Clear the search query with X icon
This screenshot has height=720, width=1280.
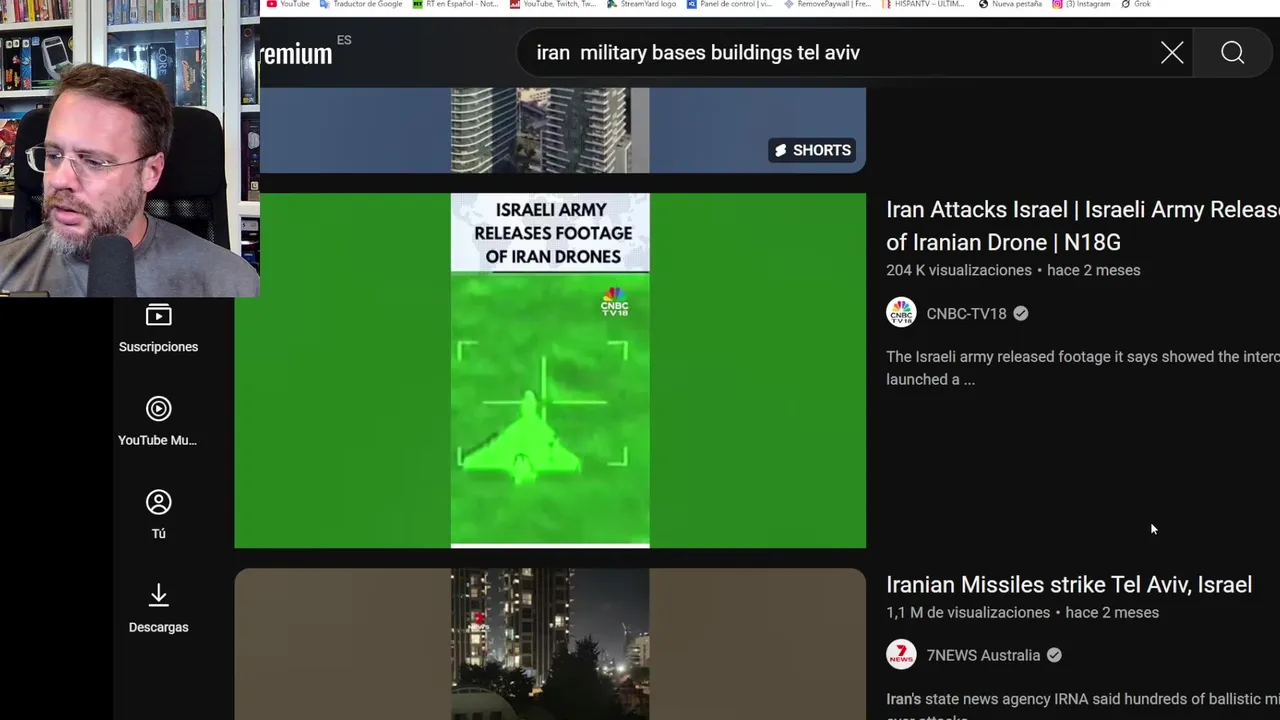click(1172, 53)
